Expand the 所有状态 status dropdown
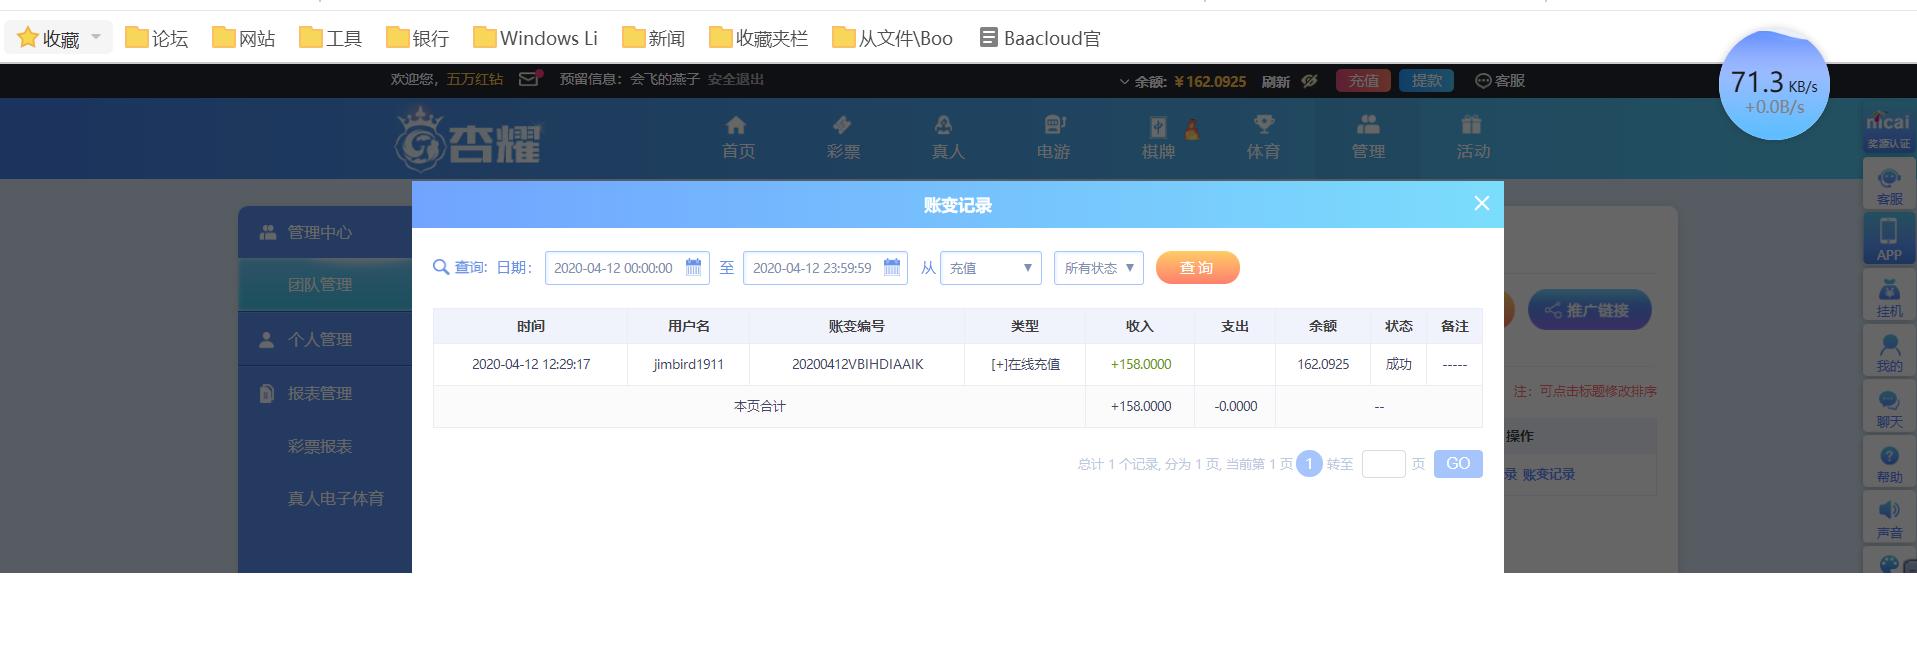This screenshot has width=1917, height=648. pos(1099,268)
